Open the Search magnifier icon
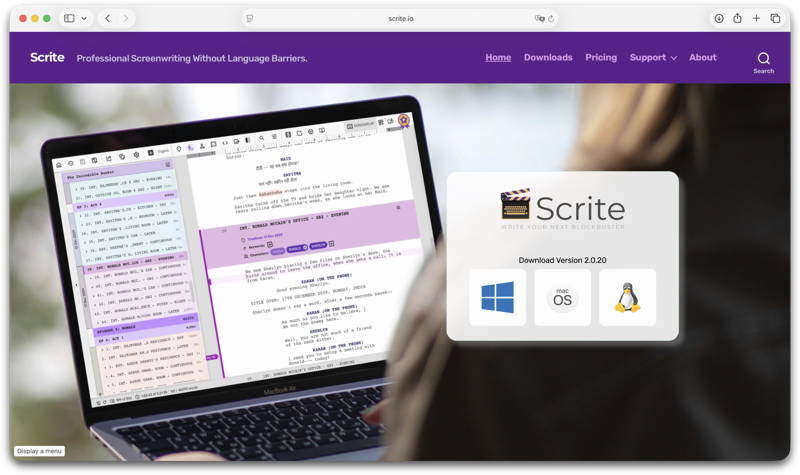The width and height of the screenshot is (800, 475). click(763, 58)
